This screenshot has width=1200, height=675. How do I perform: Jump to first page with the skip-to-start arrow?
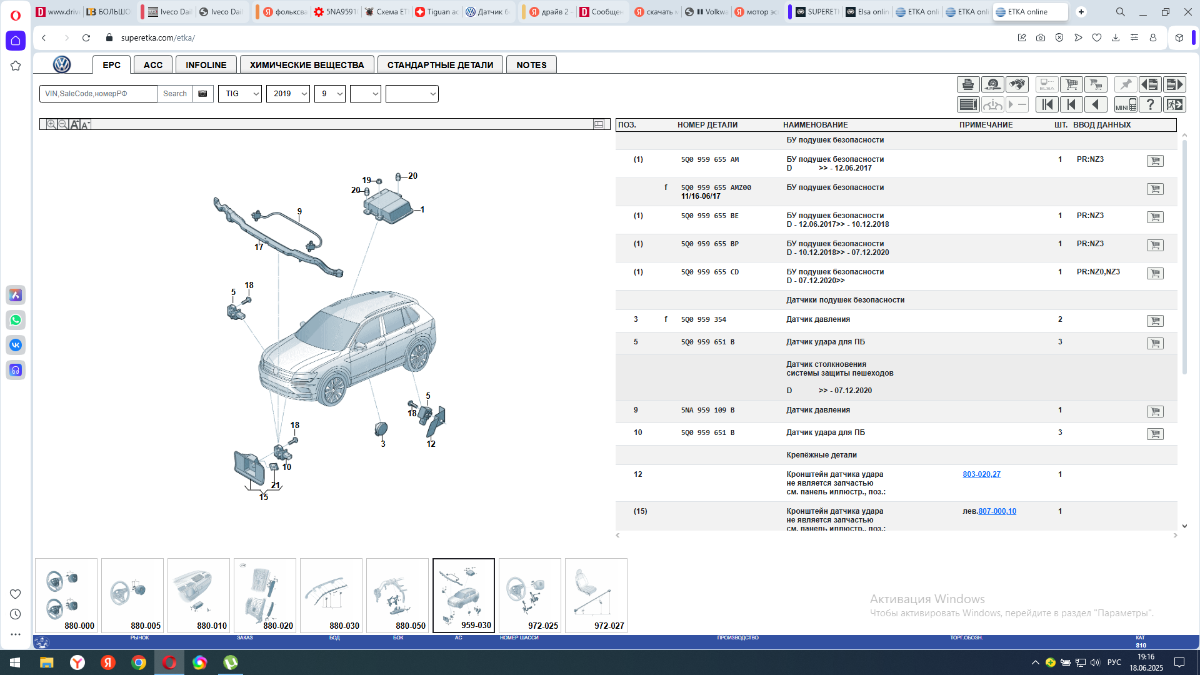click(x=1046, y=104)
